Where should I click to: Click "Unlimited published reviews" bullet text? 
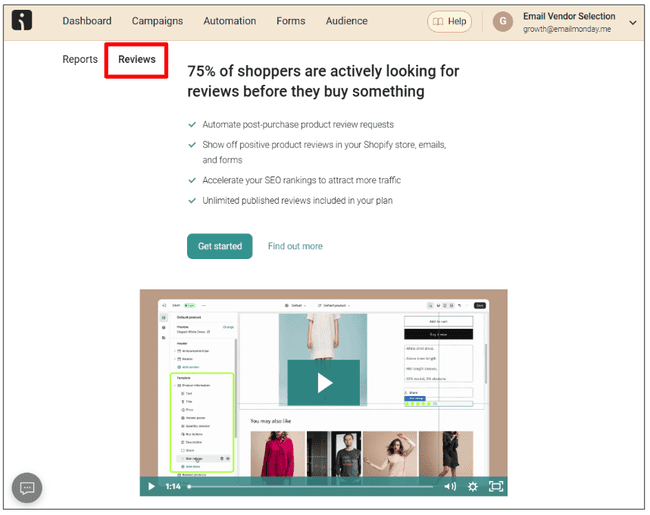[297, 200]
